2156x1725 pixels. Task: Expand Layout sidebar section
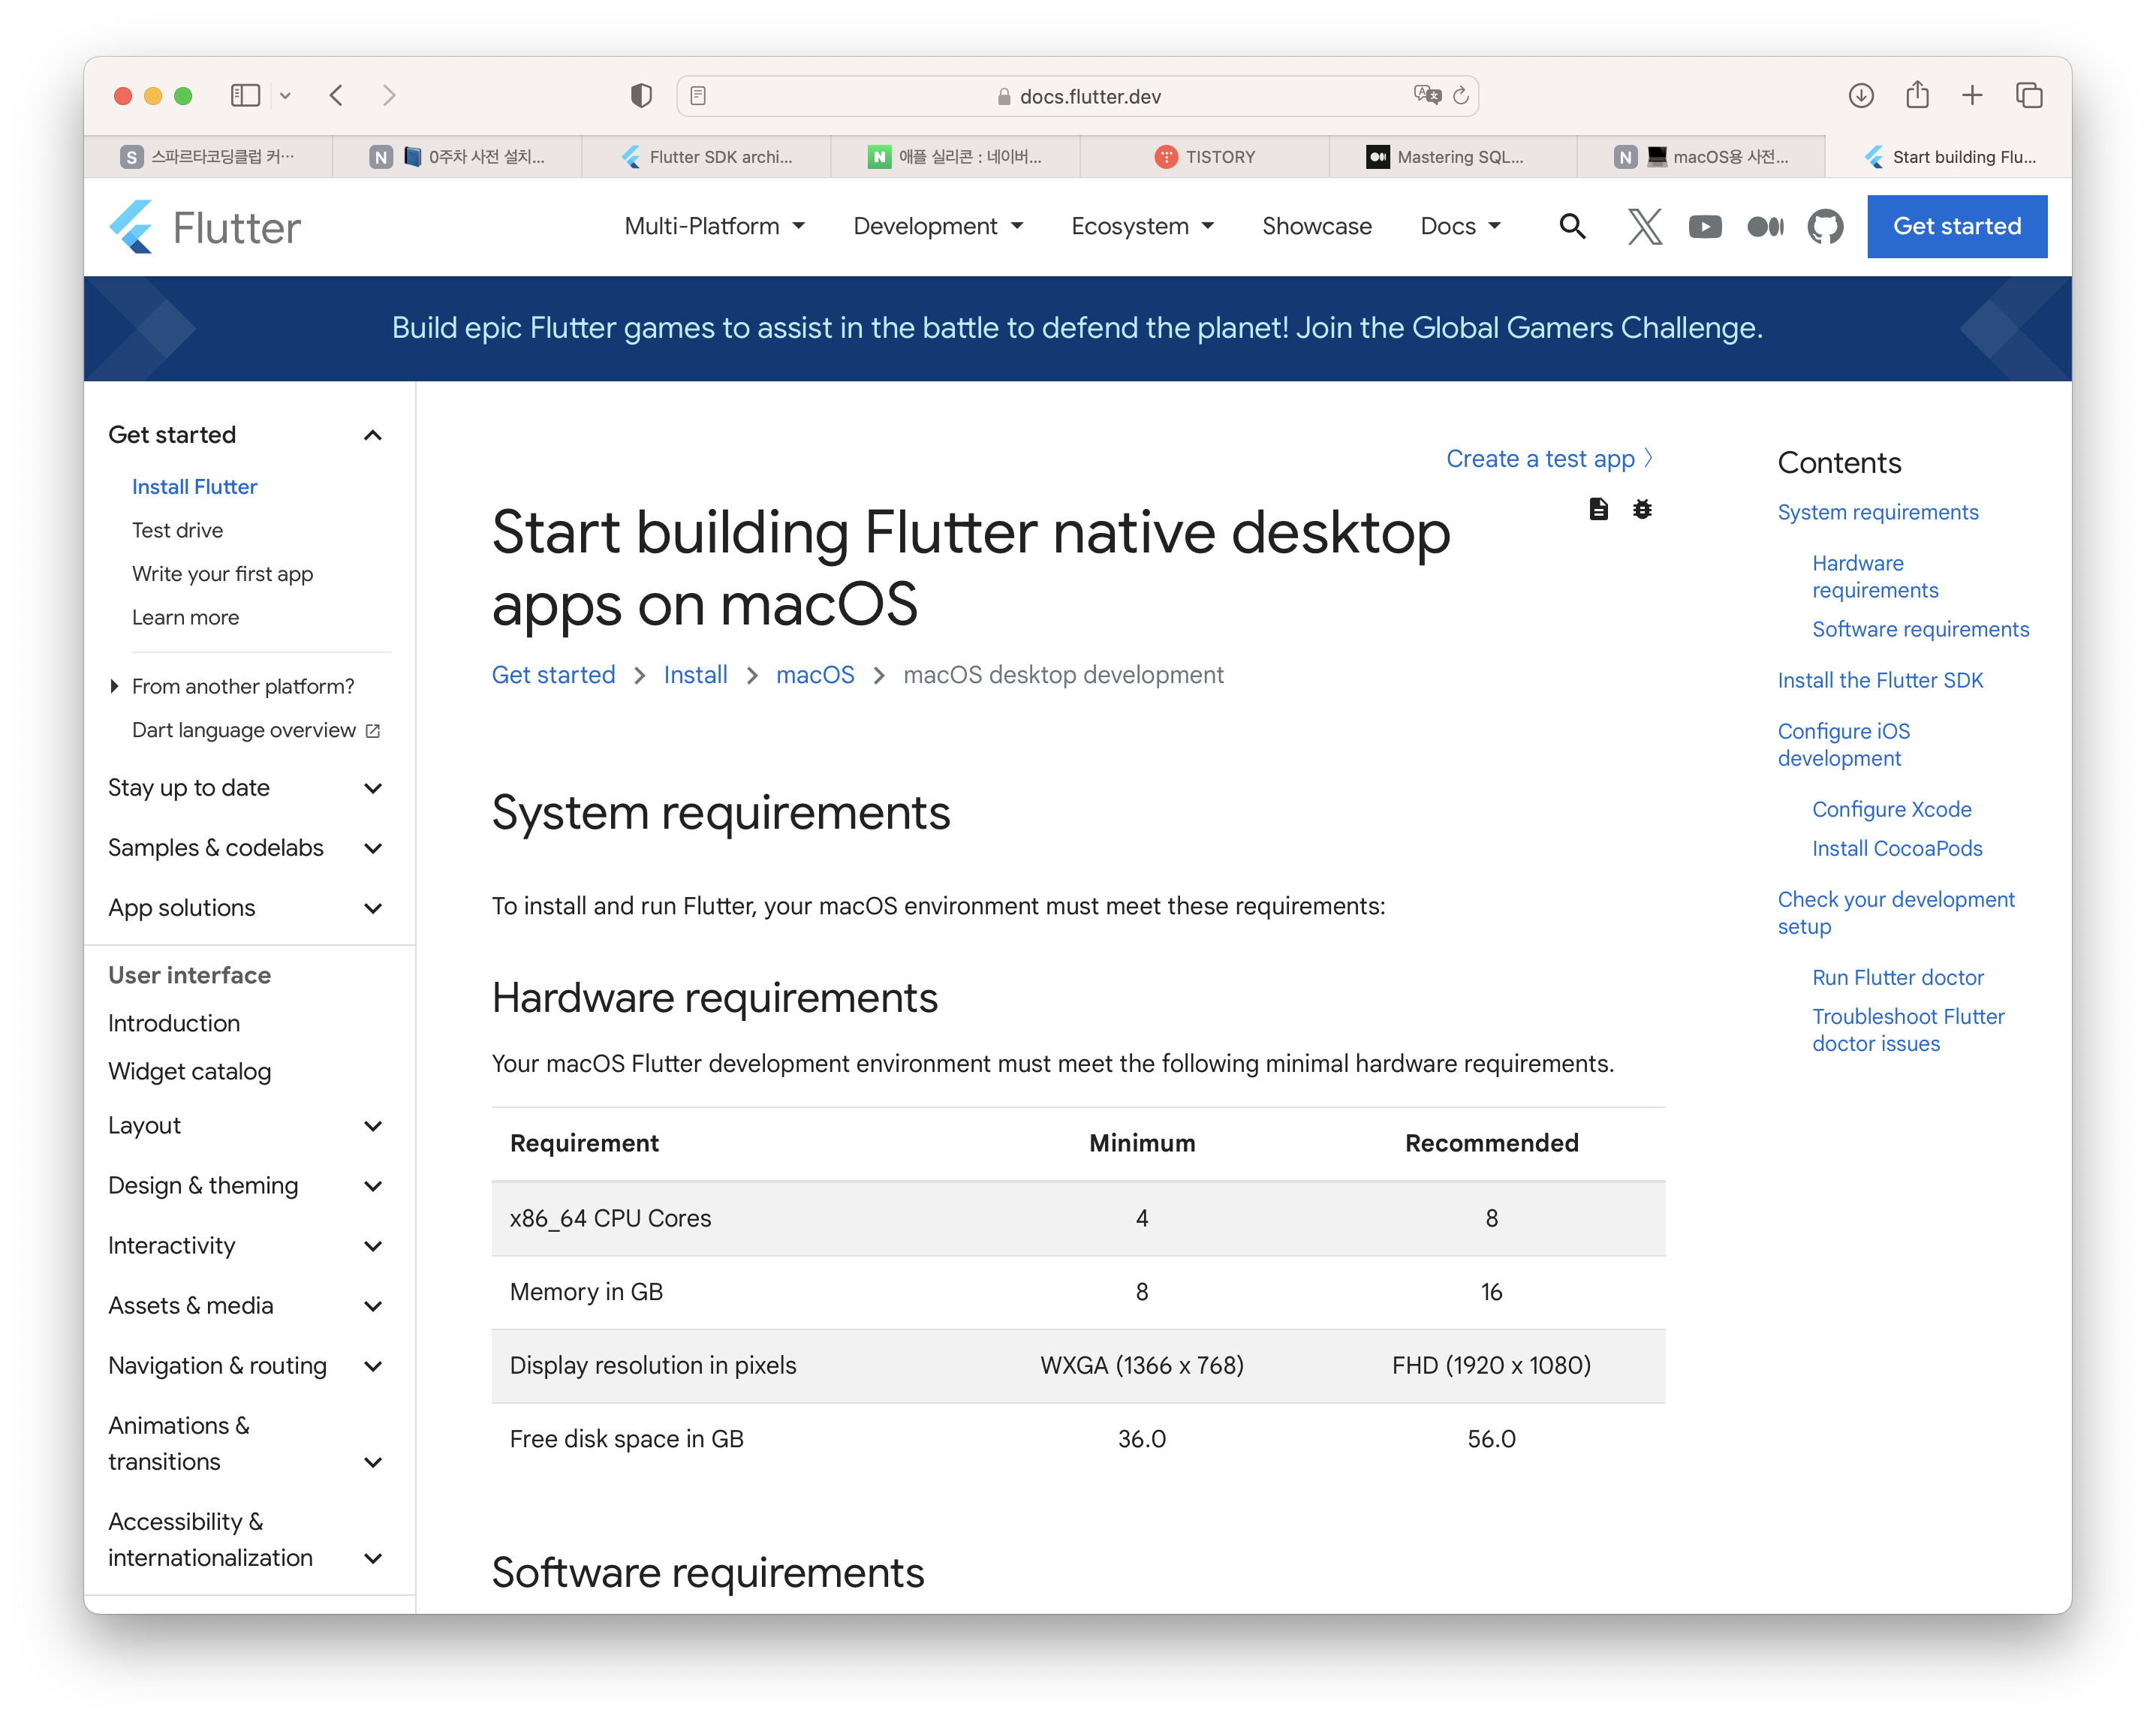coord(373,1126)
